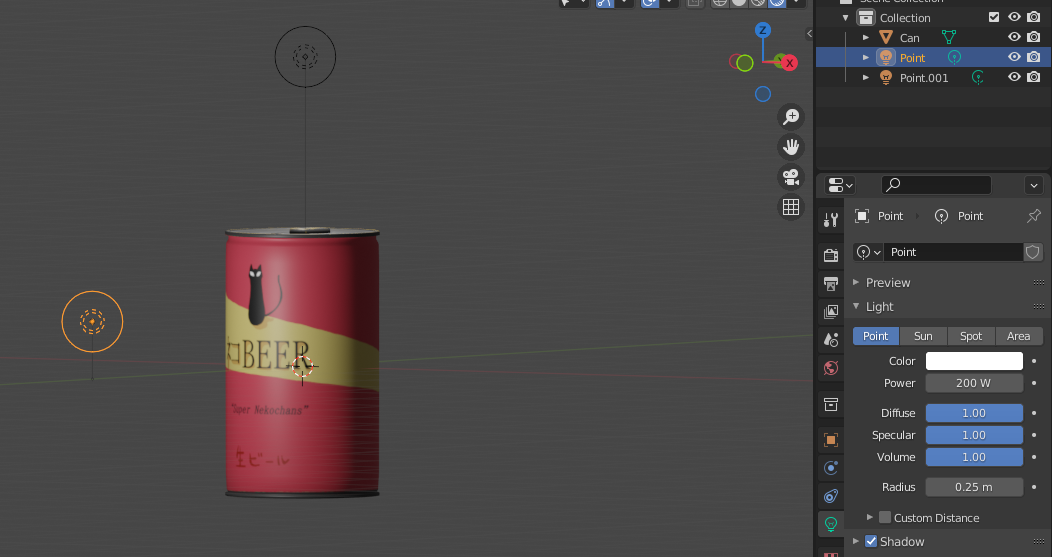The image size is (1052, 557).
Task: Set light type to Spot
Action: pyautogui.click(x=971, y=336)
